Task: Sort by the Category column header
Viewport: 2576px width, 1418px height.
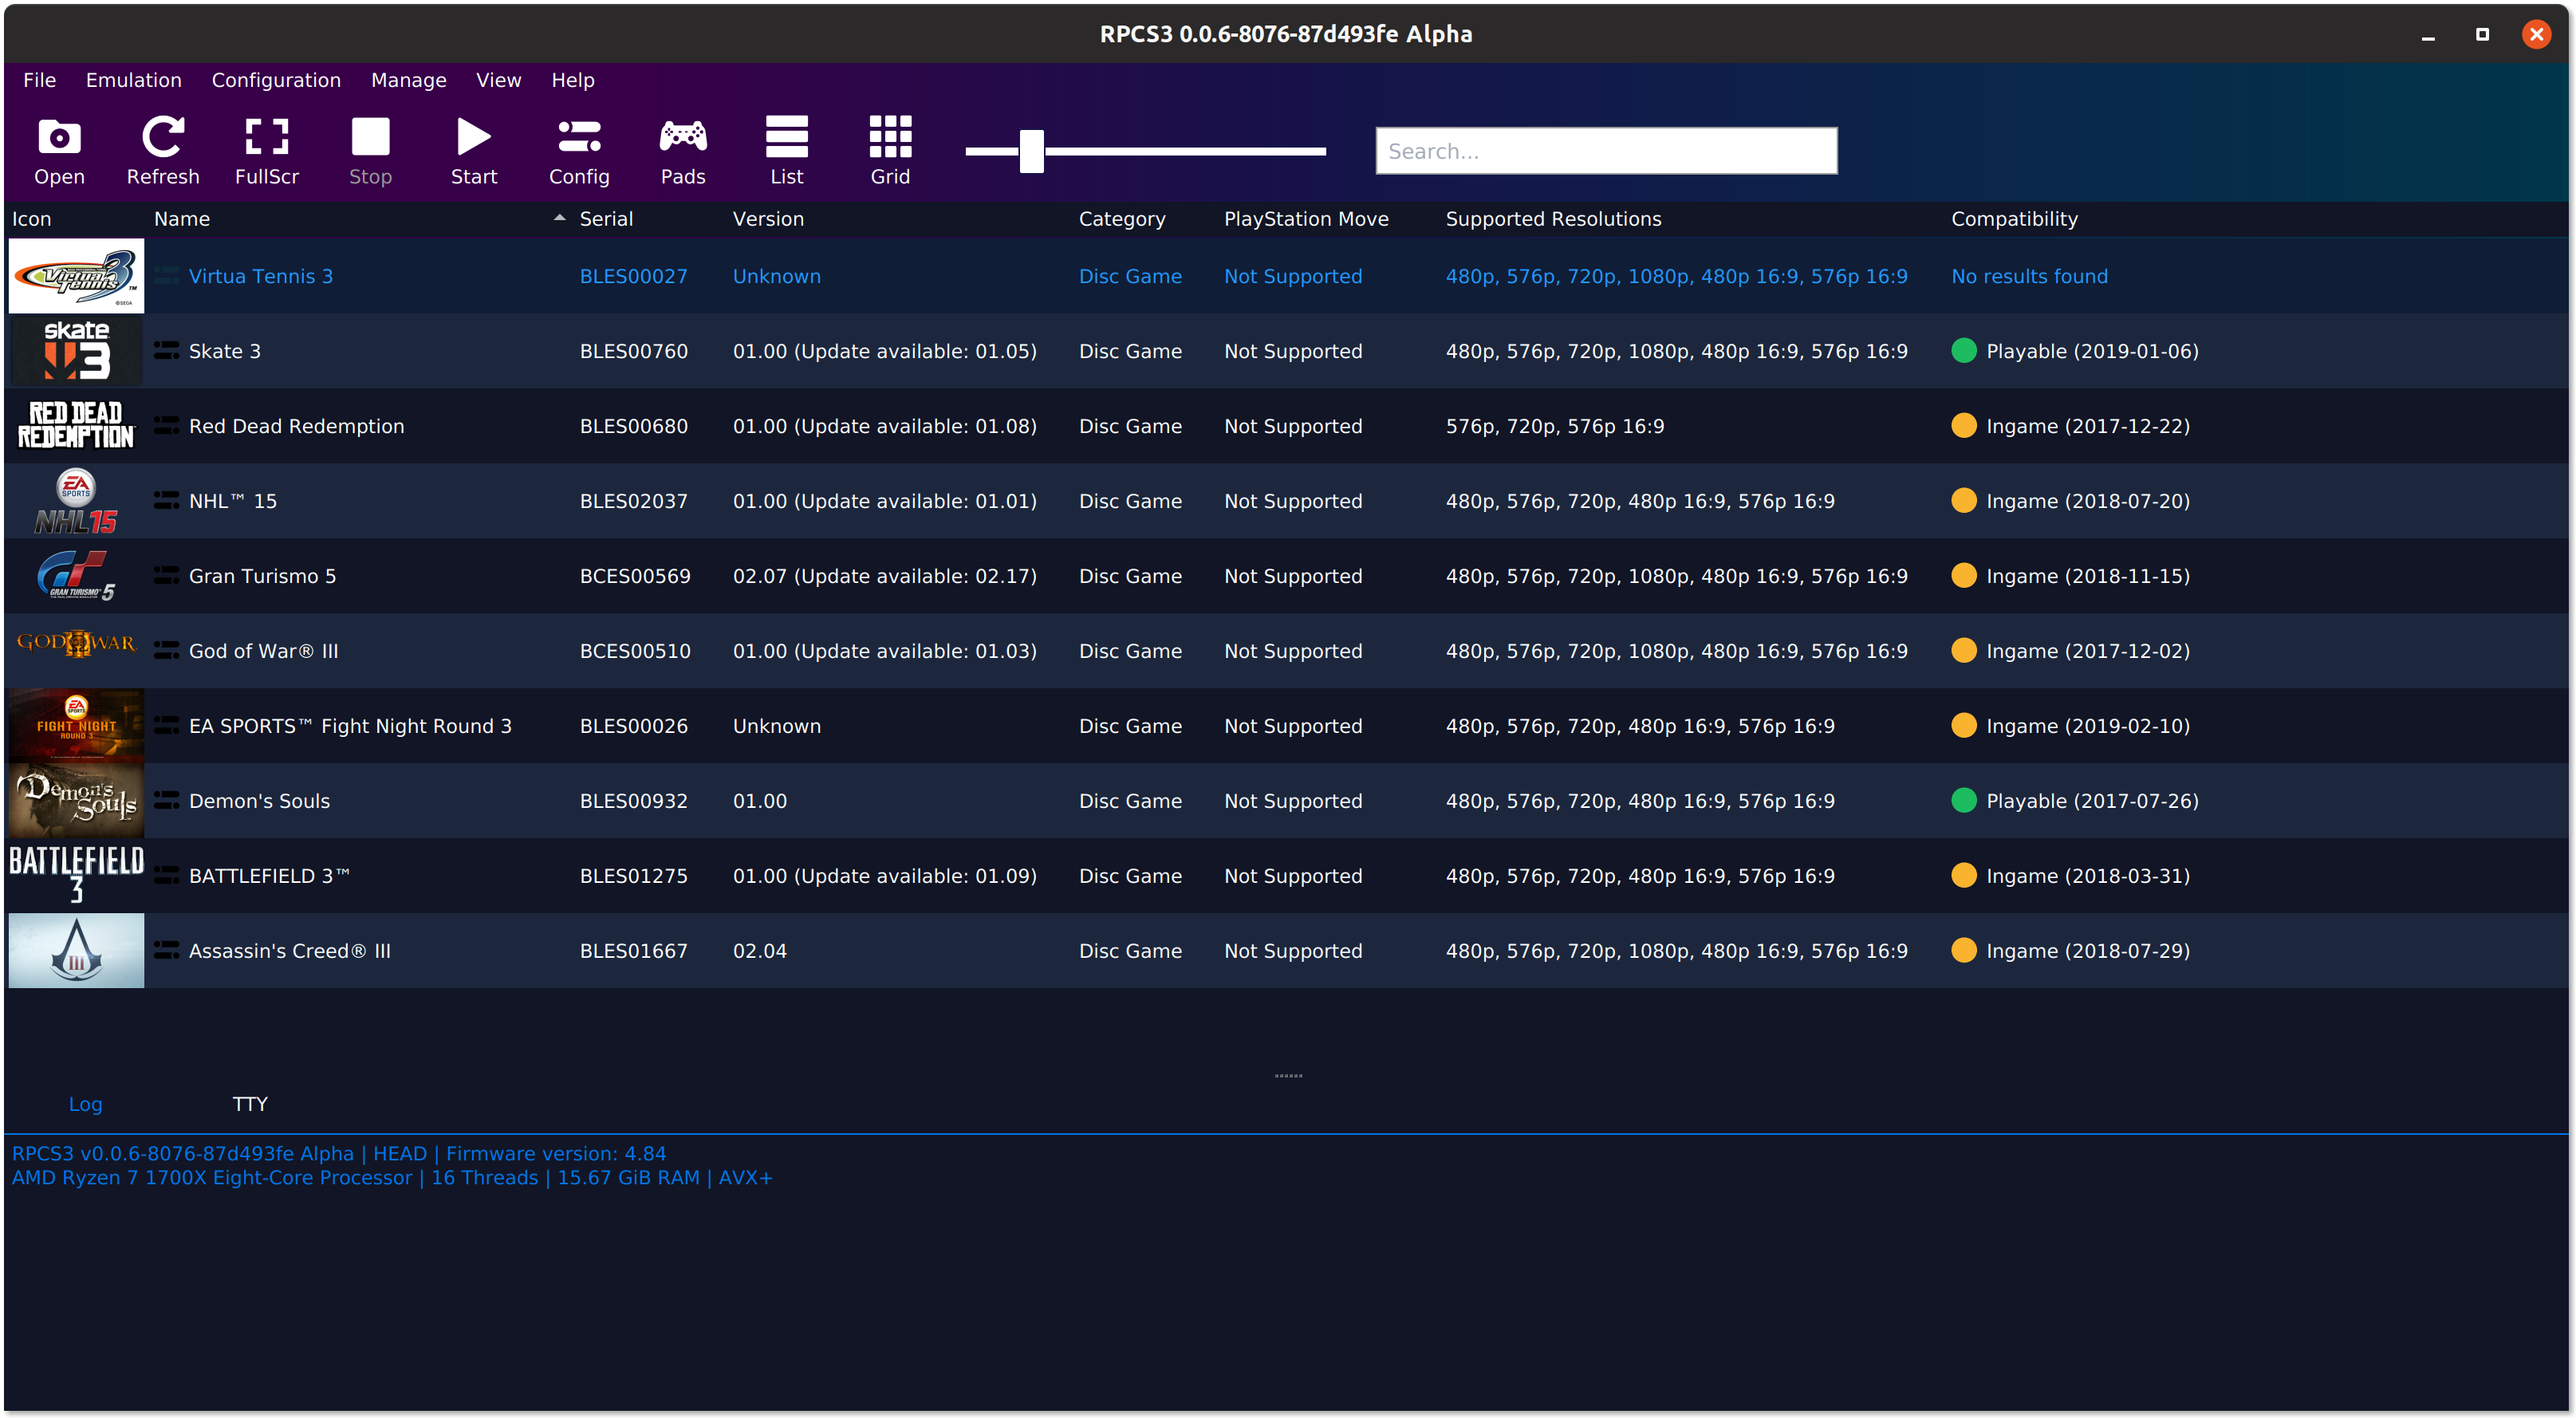Action: coord(1122,219)
